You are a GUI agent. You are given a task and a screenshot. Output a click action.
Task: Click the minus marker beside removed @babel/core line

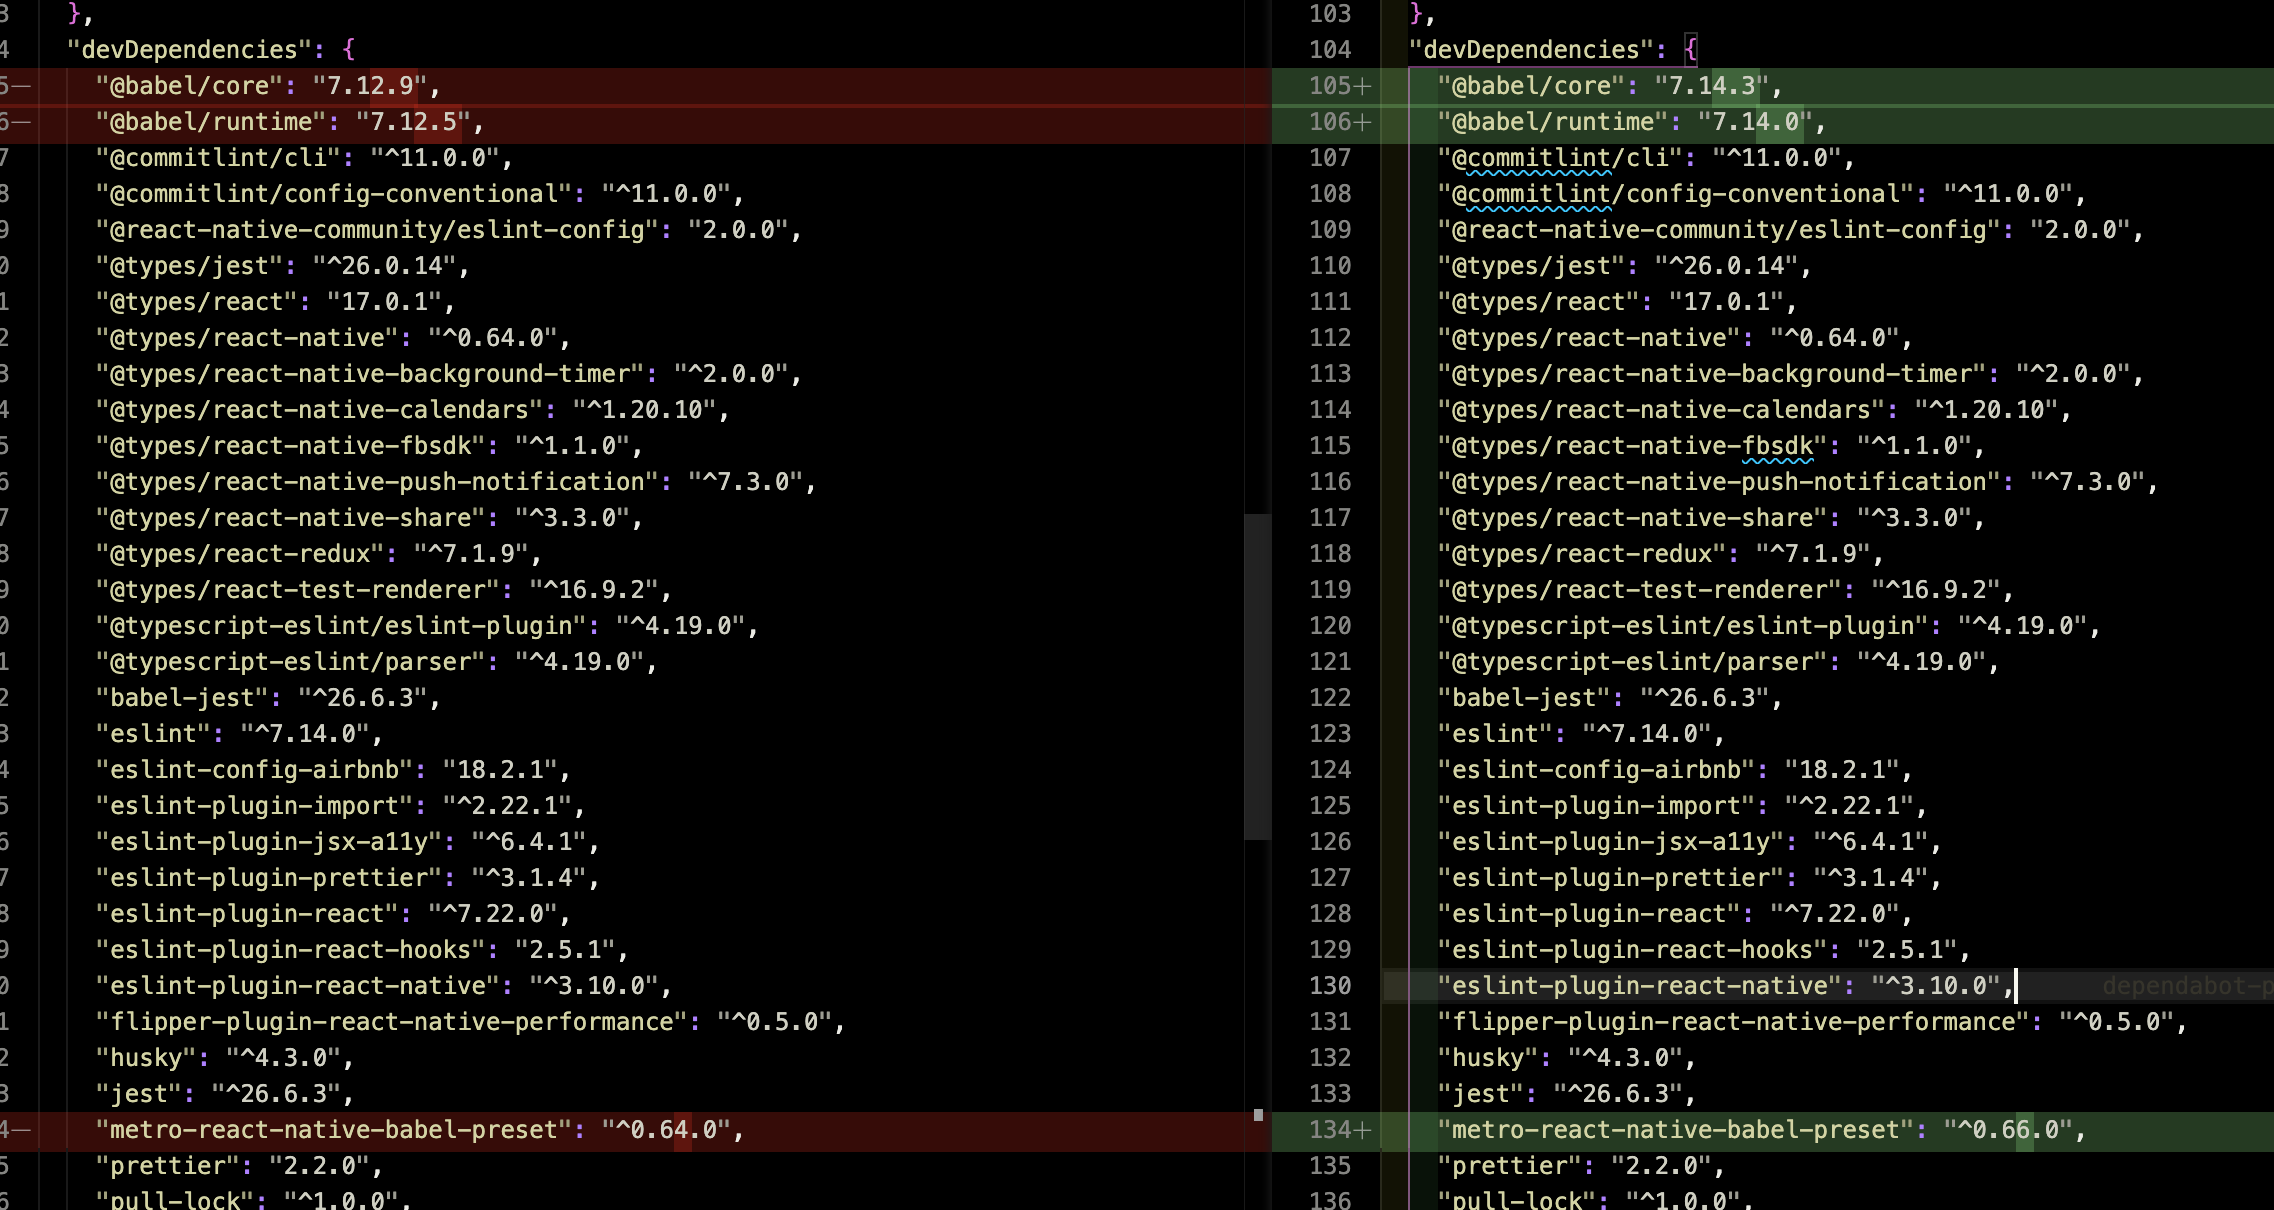21,86
